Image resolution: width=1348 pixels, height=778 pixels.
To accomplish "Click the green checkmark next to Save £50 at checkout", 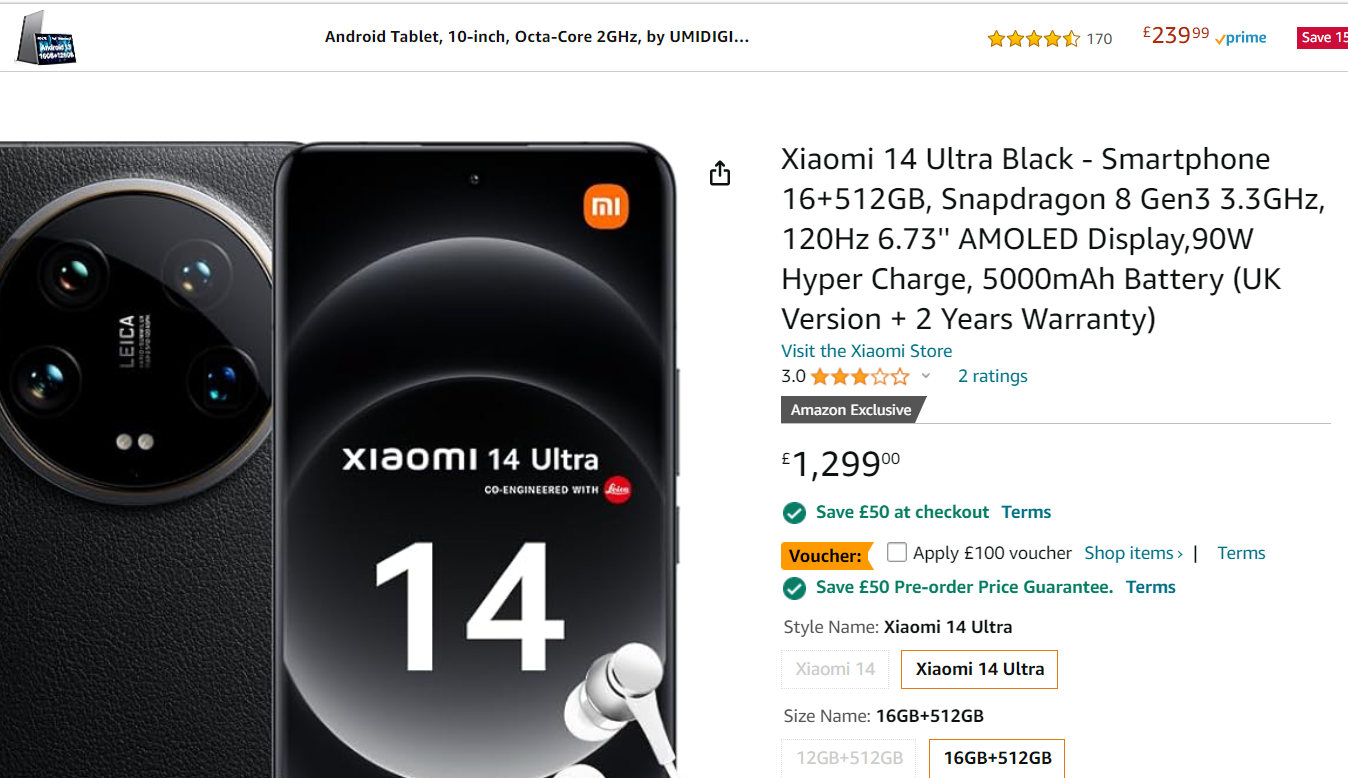I will tap(794, 513).
